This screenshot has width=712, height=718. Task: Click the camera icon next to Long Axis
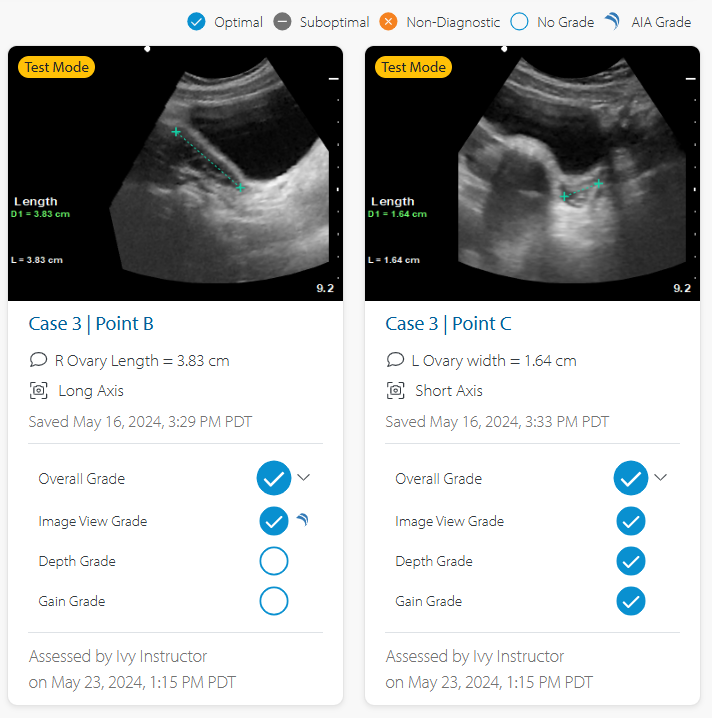tap(39, 391)
